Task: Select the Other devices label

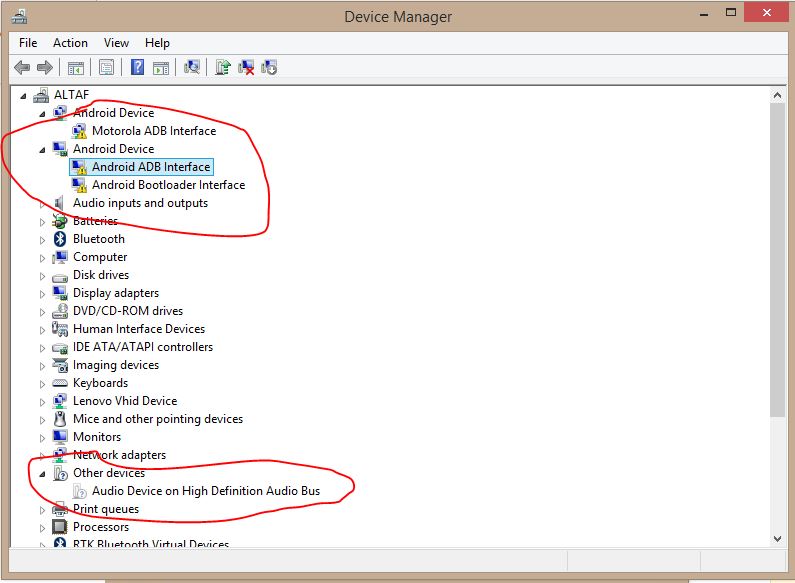Action: tap(109, 472)
